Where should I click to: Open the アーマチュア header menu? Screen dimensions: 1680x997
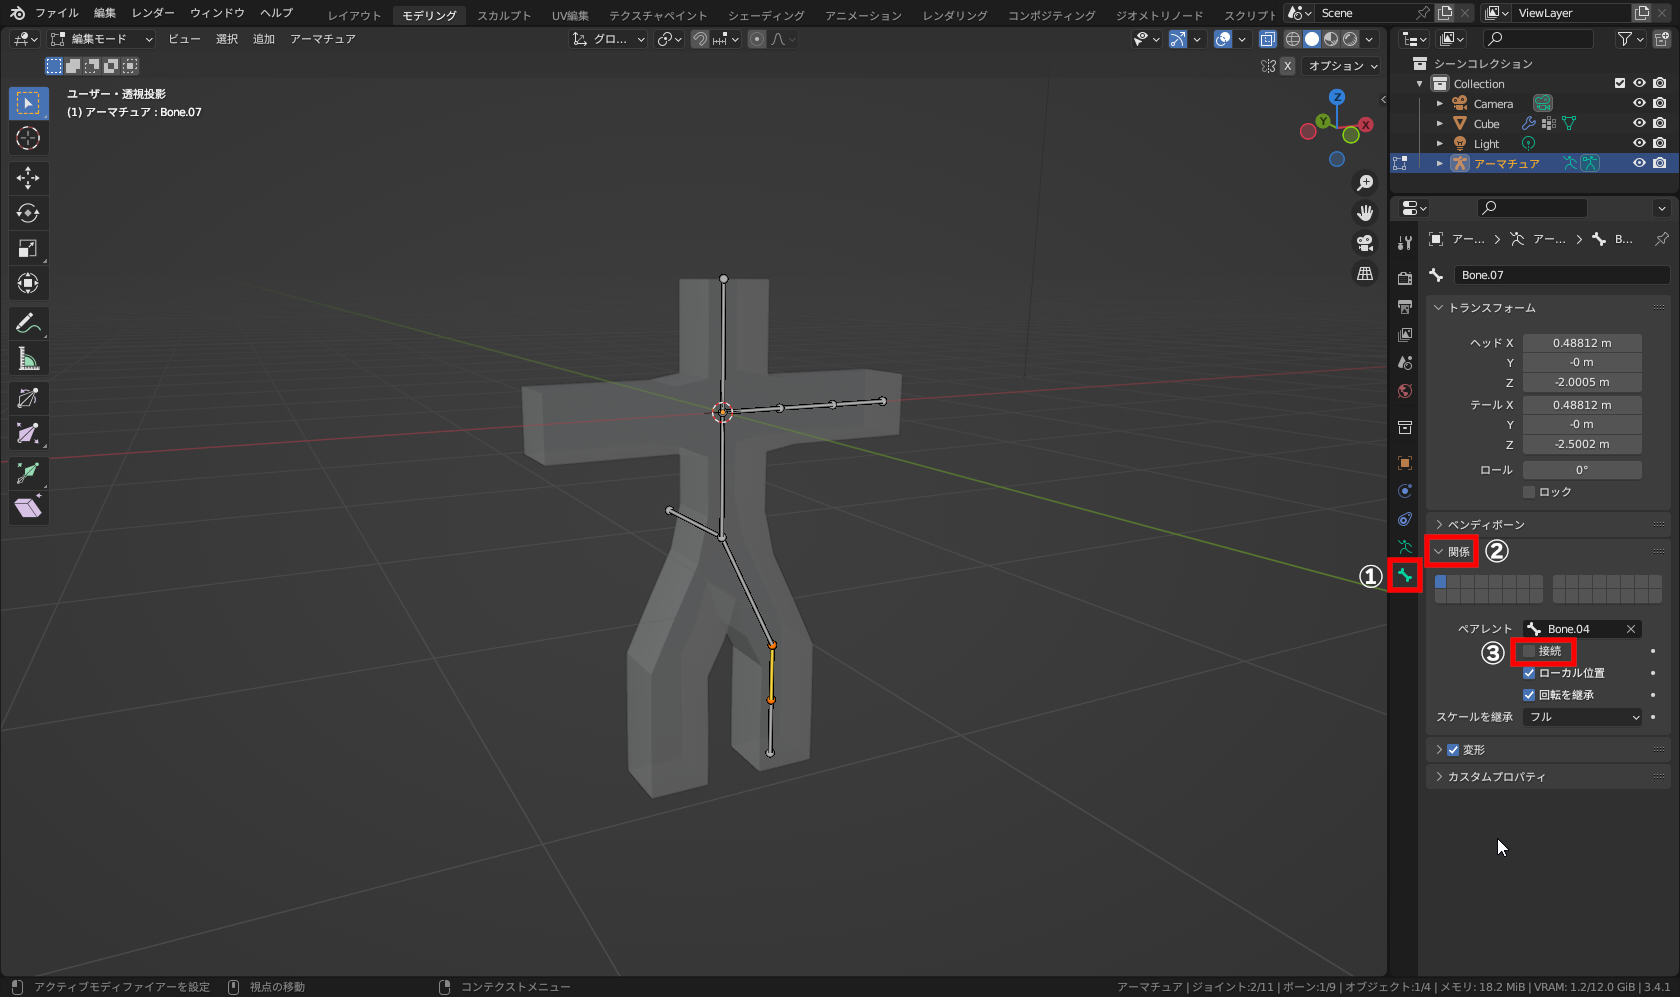(323, 39)
